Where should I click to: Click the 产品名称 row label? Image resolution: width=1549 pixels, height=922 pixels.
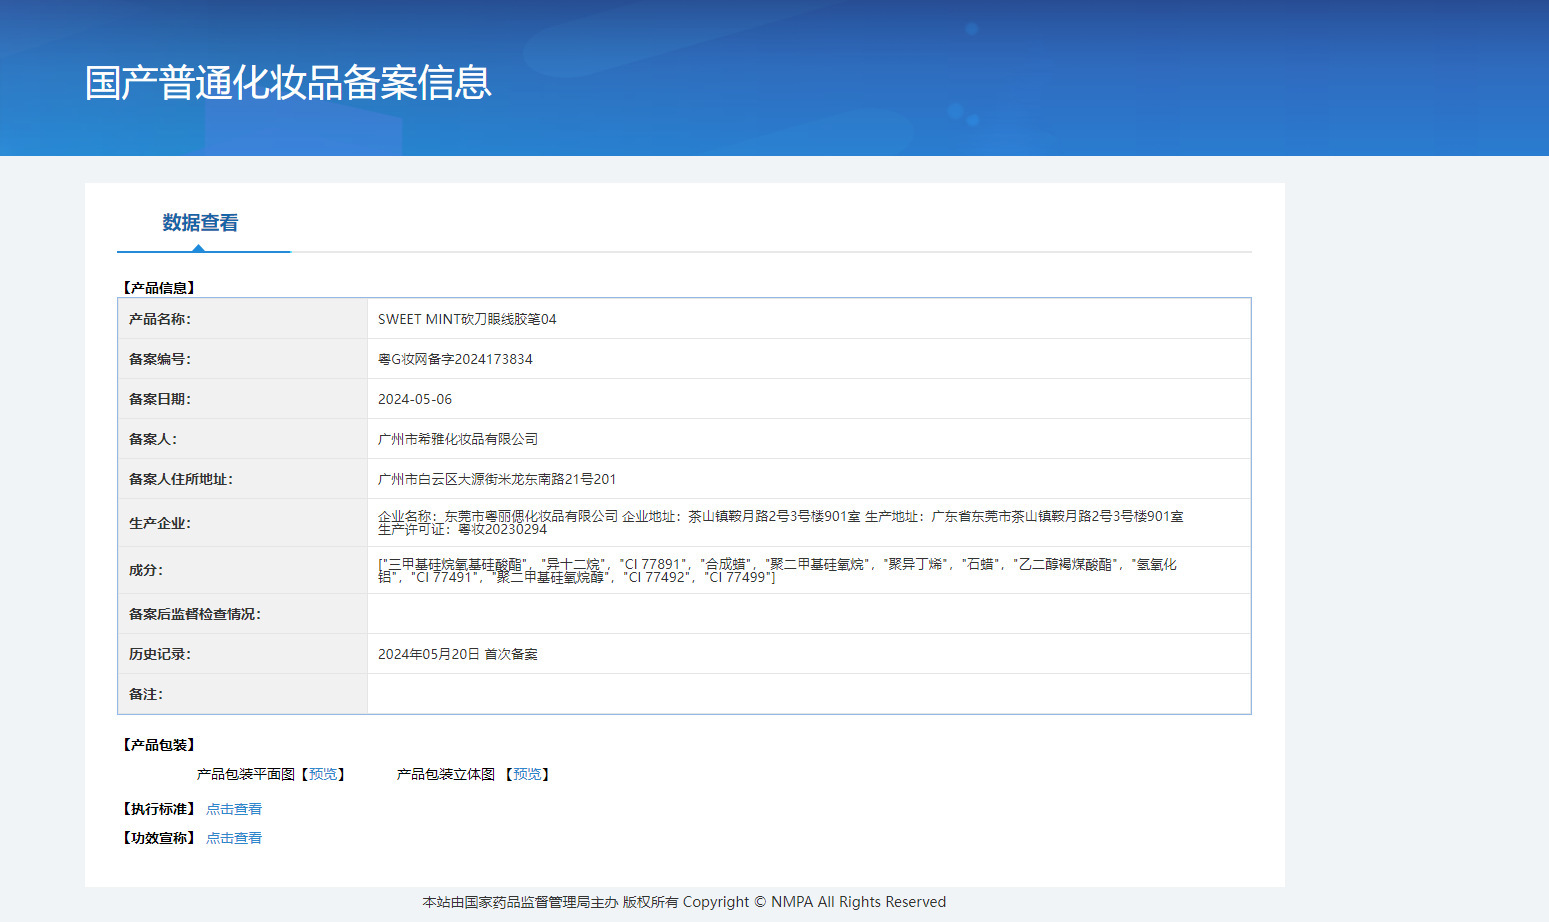pos(160,319)
